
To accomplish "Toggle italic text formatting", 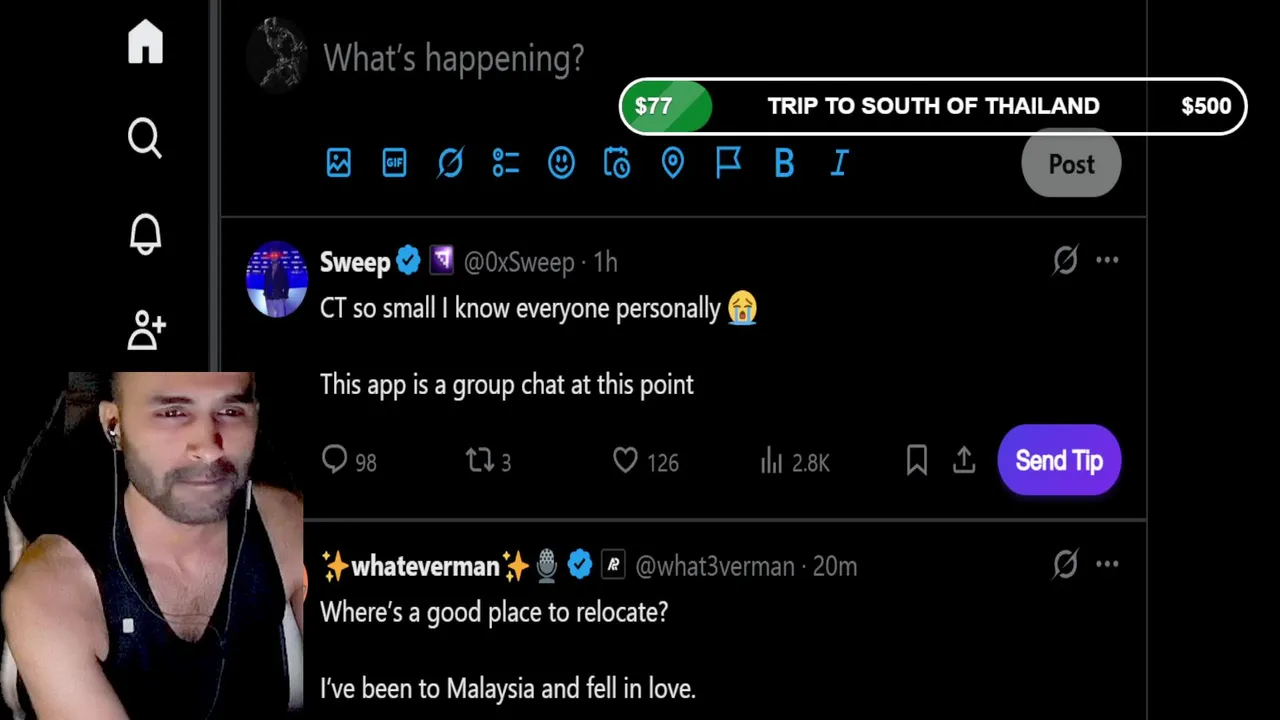I will coord(840,163).
